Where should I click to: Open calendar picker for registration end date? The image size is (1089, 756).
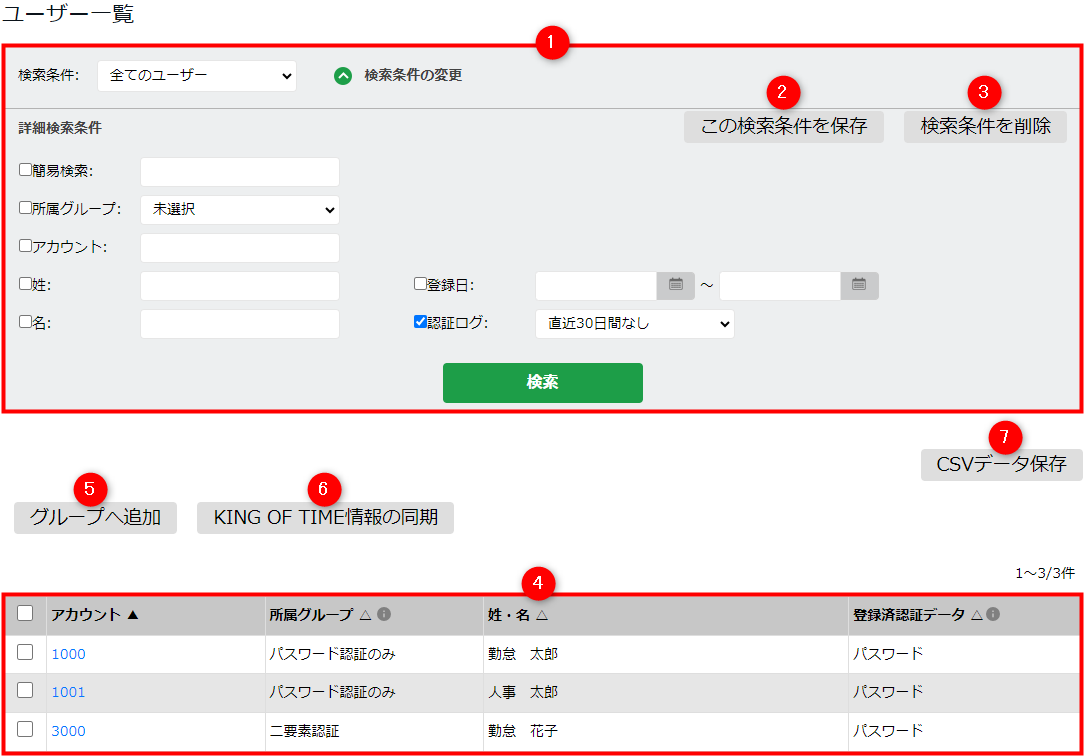pyautogui.click(x=859, y=286)
